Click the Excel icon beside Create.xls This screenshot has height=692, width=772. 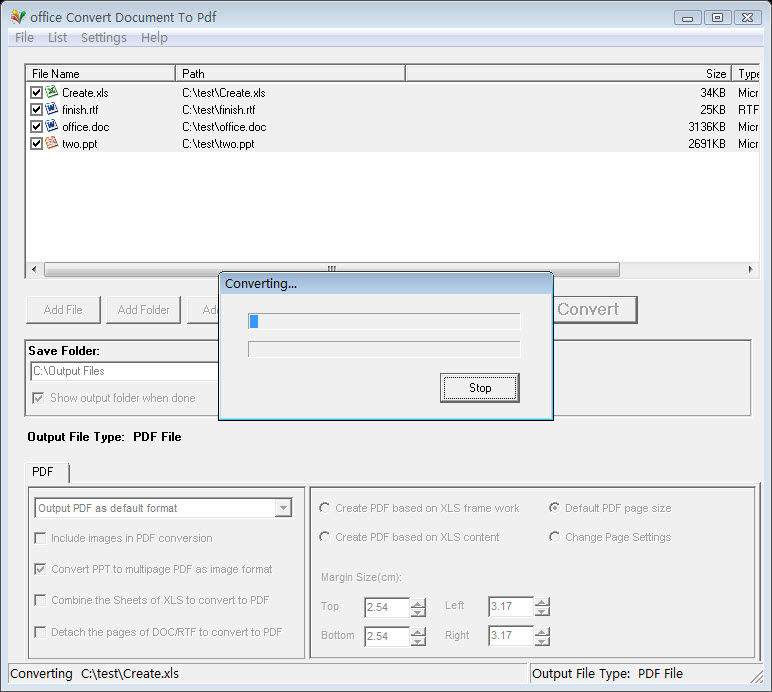coord(51,92)
